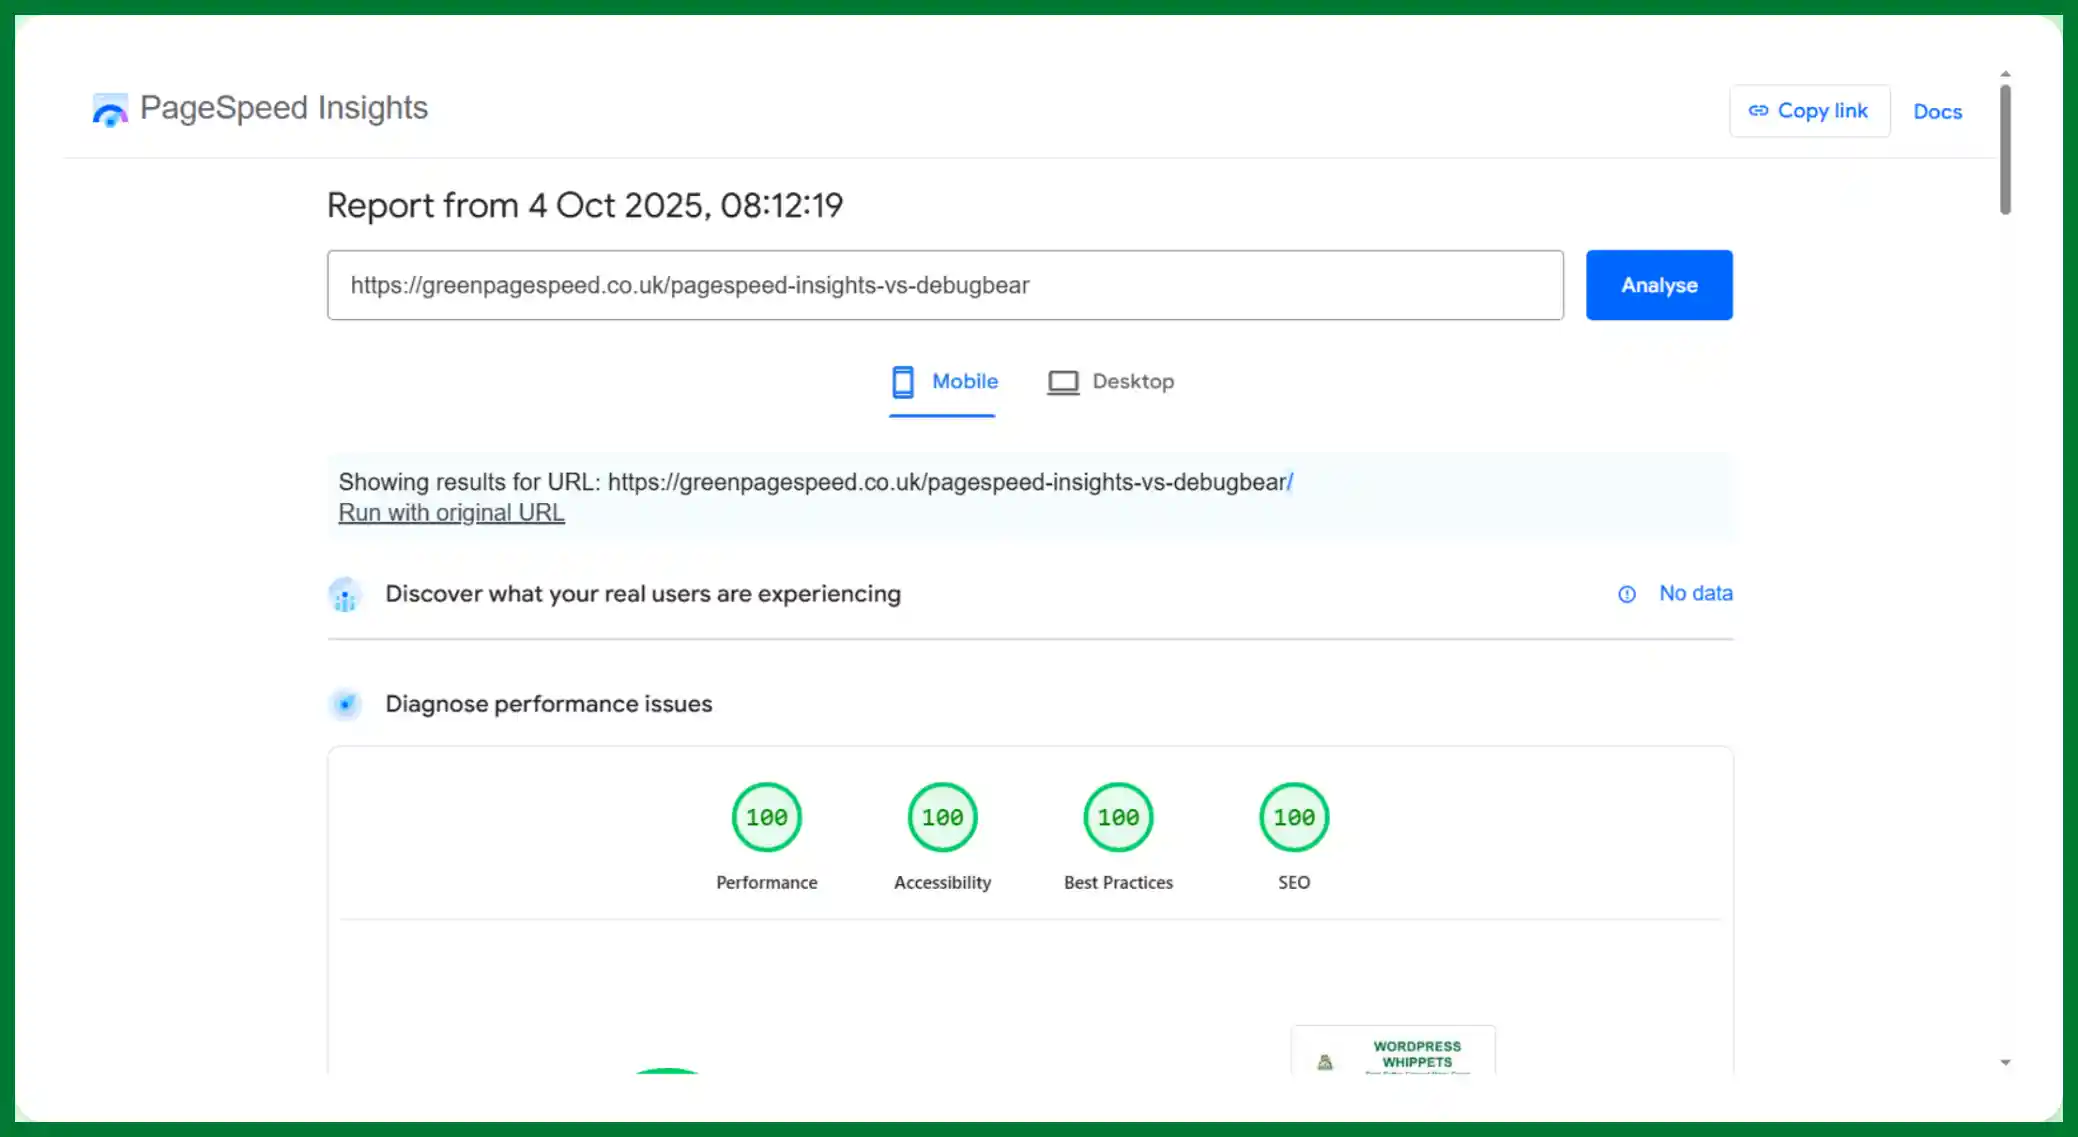Screen dimensions: 2078x1137
Task: Select the Best Practices score gauge
Action: [x=1118, y=818]
